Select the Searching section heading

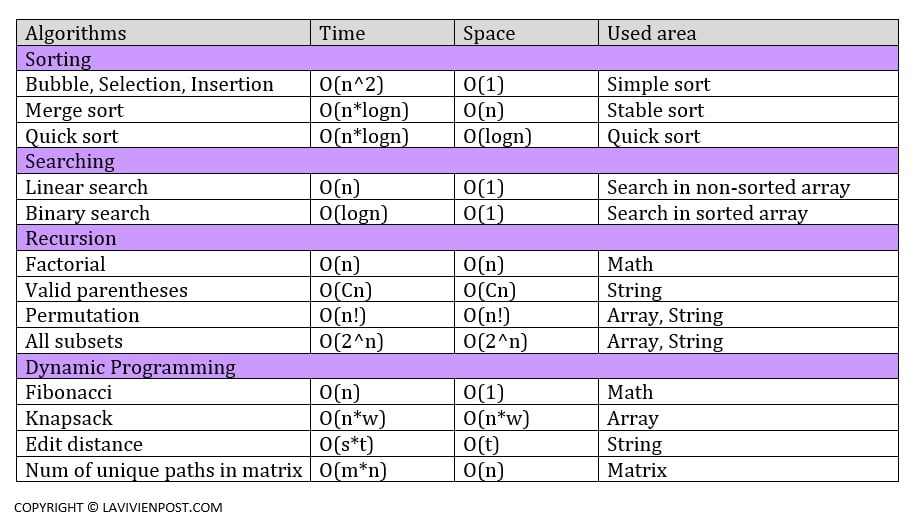tap(70, 161)
